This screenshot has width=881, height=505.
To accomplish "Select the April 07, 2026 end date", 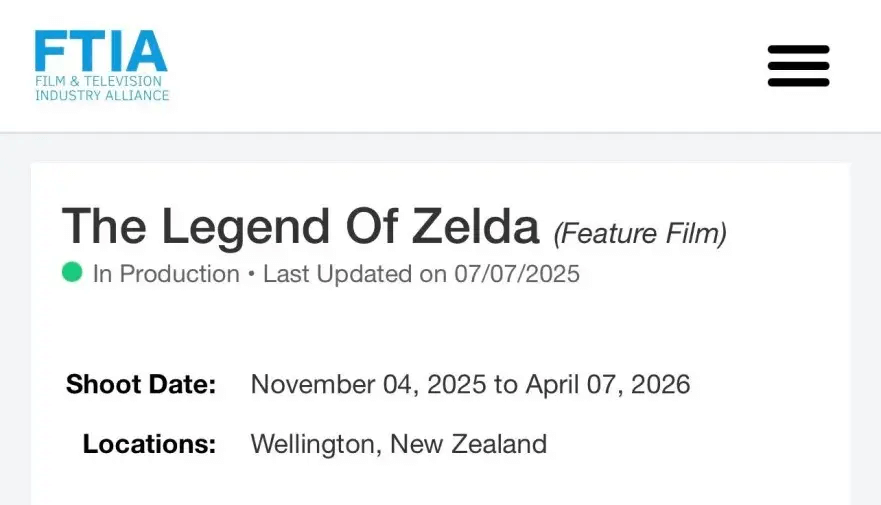I will 607,384.
